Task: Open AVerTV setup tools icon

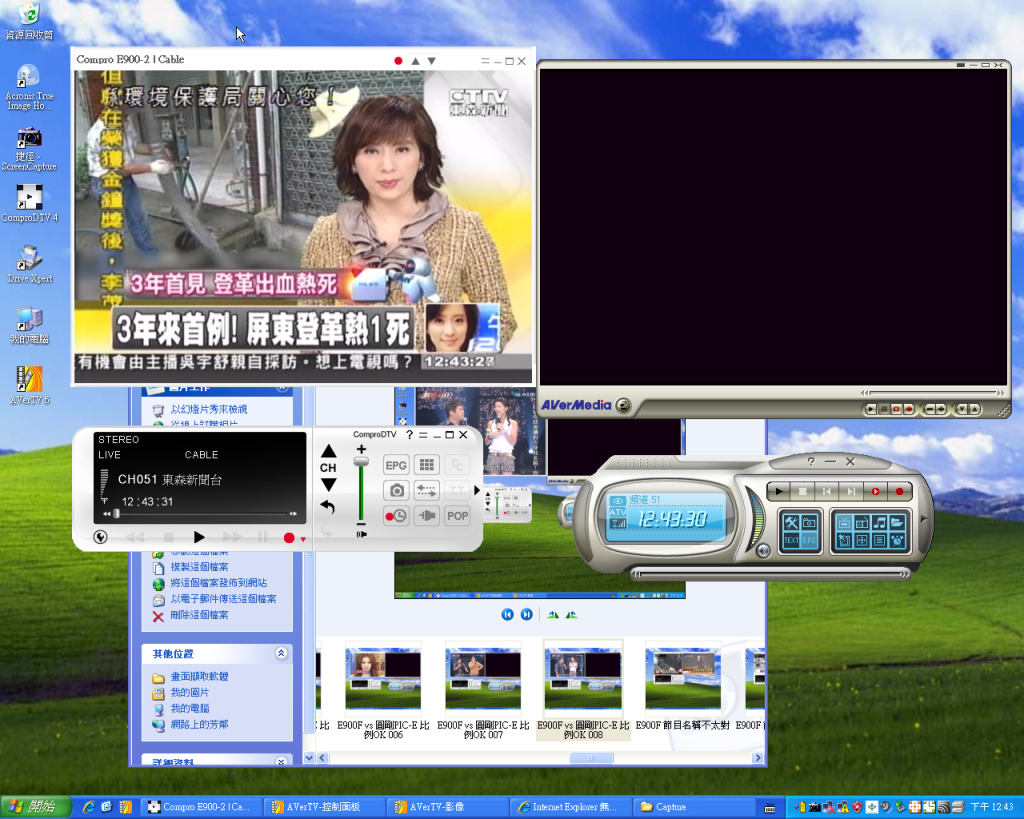Action: [792, 522]
